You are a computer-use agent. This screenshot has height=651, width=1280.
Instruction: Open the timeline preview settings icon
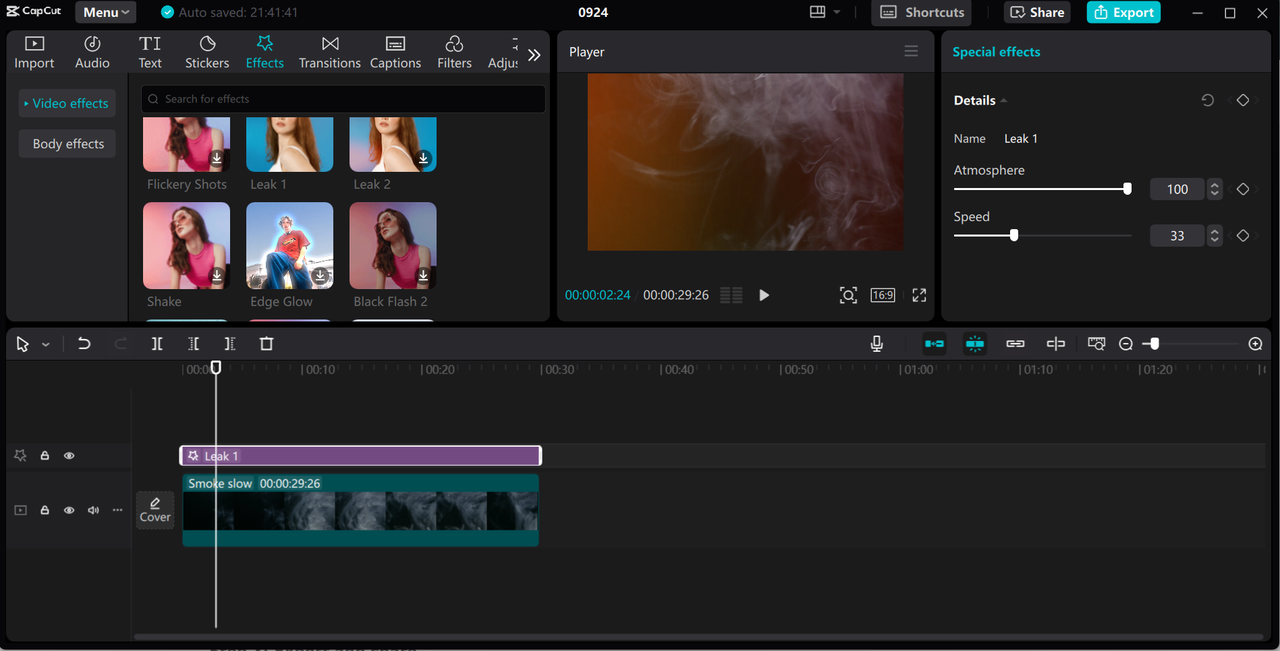click(x=1096, y=344)
